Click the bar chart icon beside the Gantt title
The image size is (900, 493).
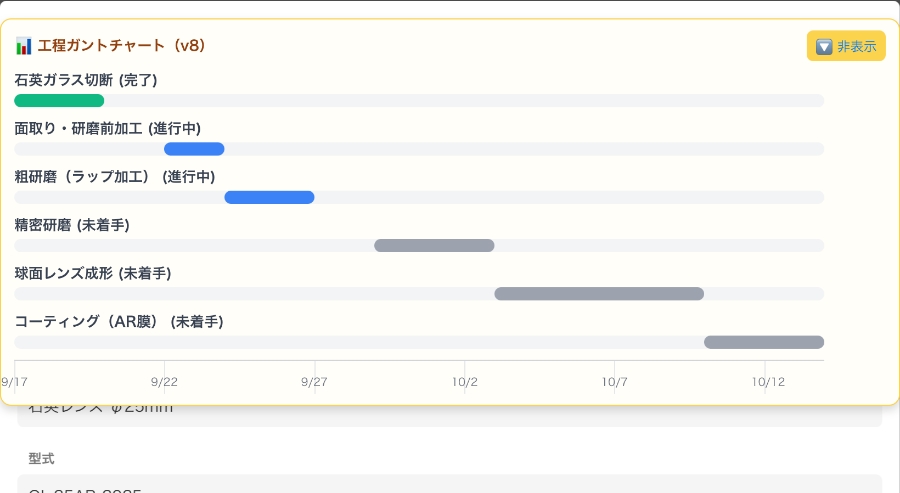(x=24, y=46)
